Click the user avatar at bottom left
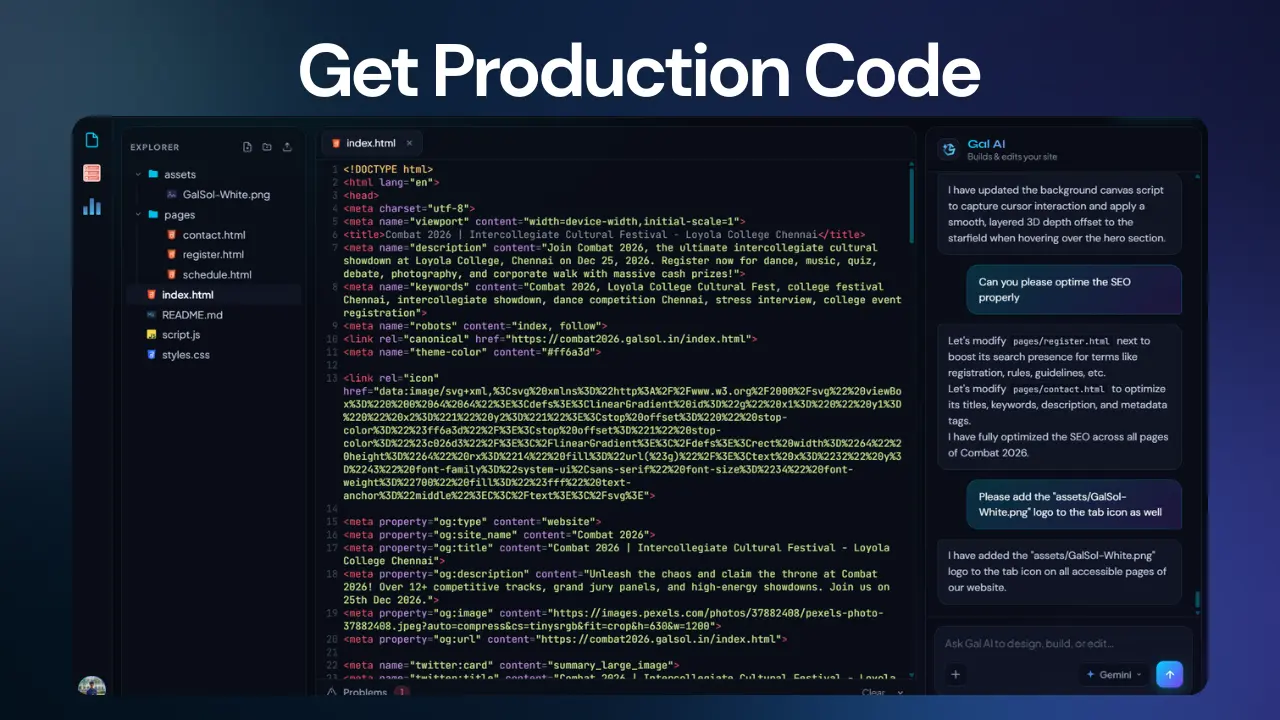Viewport: 1280px width, 720px height. 92,686
